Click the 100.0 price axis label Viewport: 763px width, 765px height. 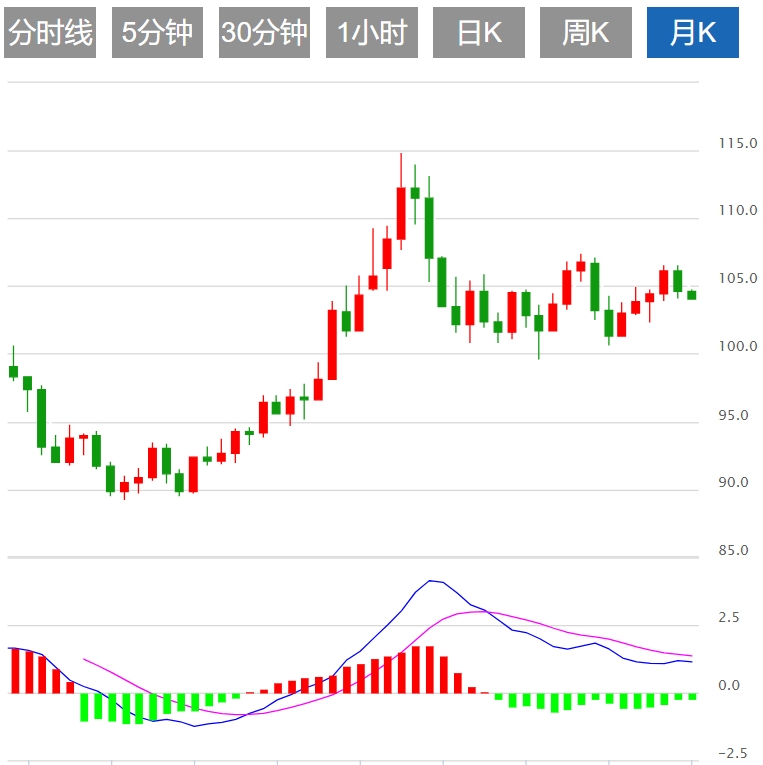[738, 346]
